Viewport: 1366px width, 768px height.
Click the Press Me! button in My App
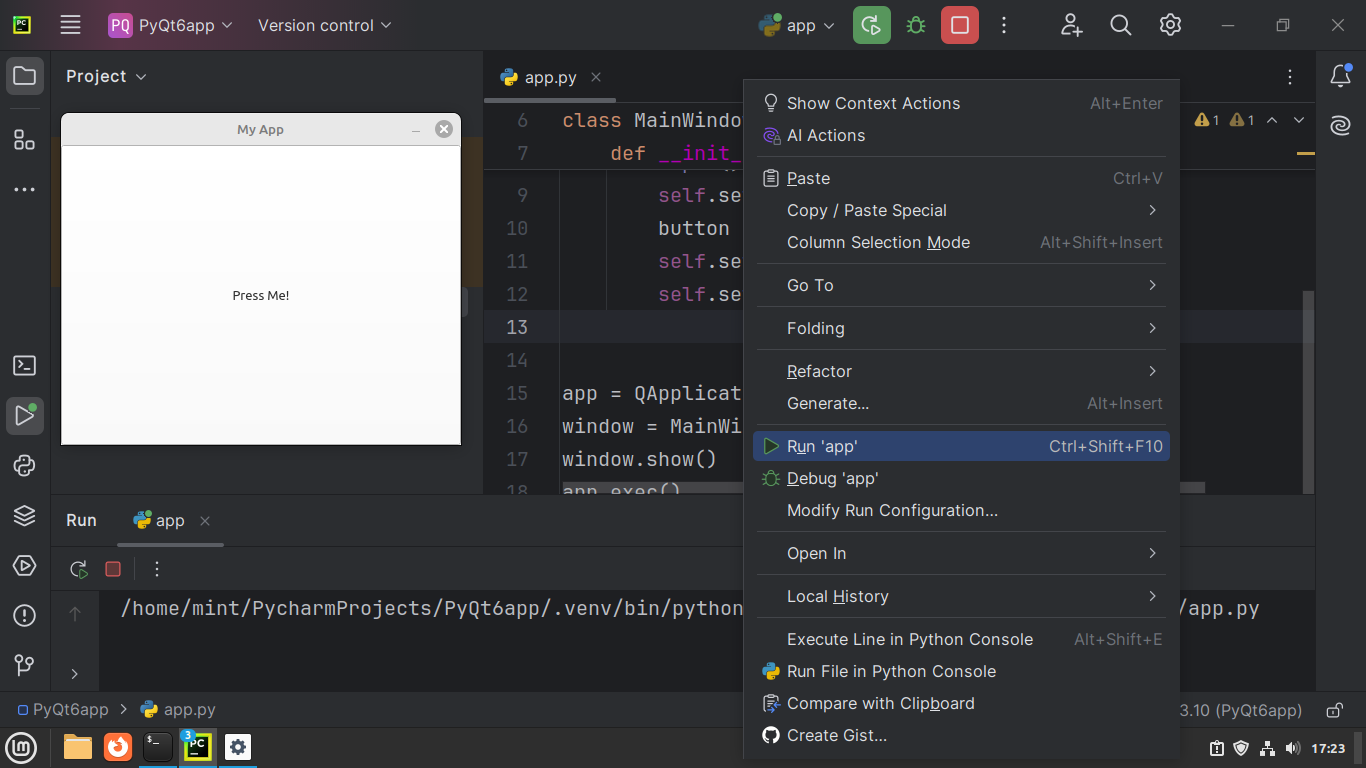pos(261,296)
